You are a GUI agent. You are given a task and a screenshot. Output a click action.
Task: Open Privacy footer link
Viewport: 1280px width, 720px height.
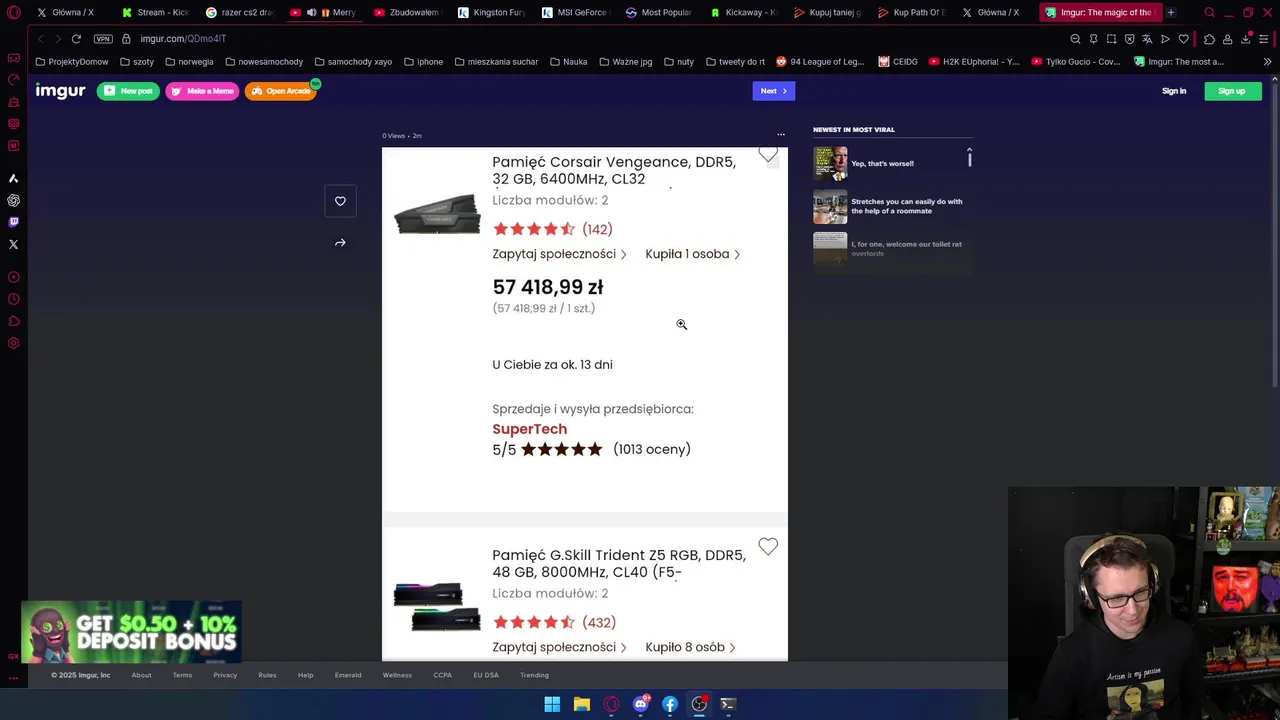click(225, 675)
